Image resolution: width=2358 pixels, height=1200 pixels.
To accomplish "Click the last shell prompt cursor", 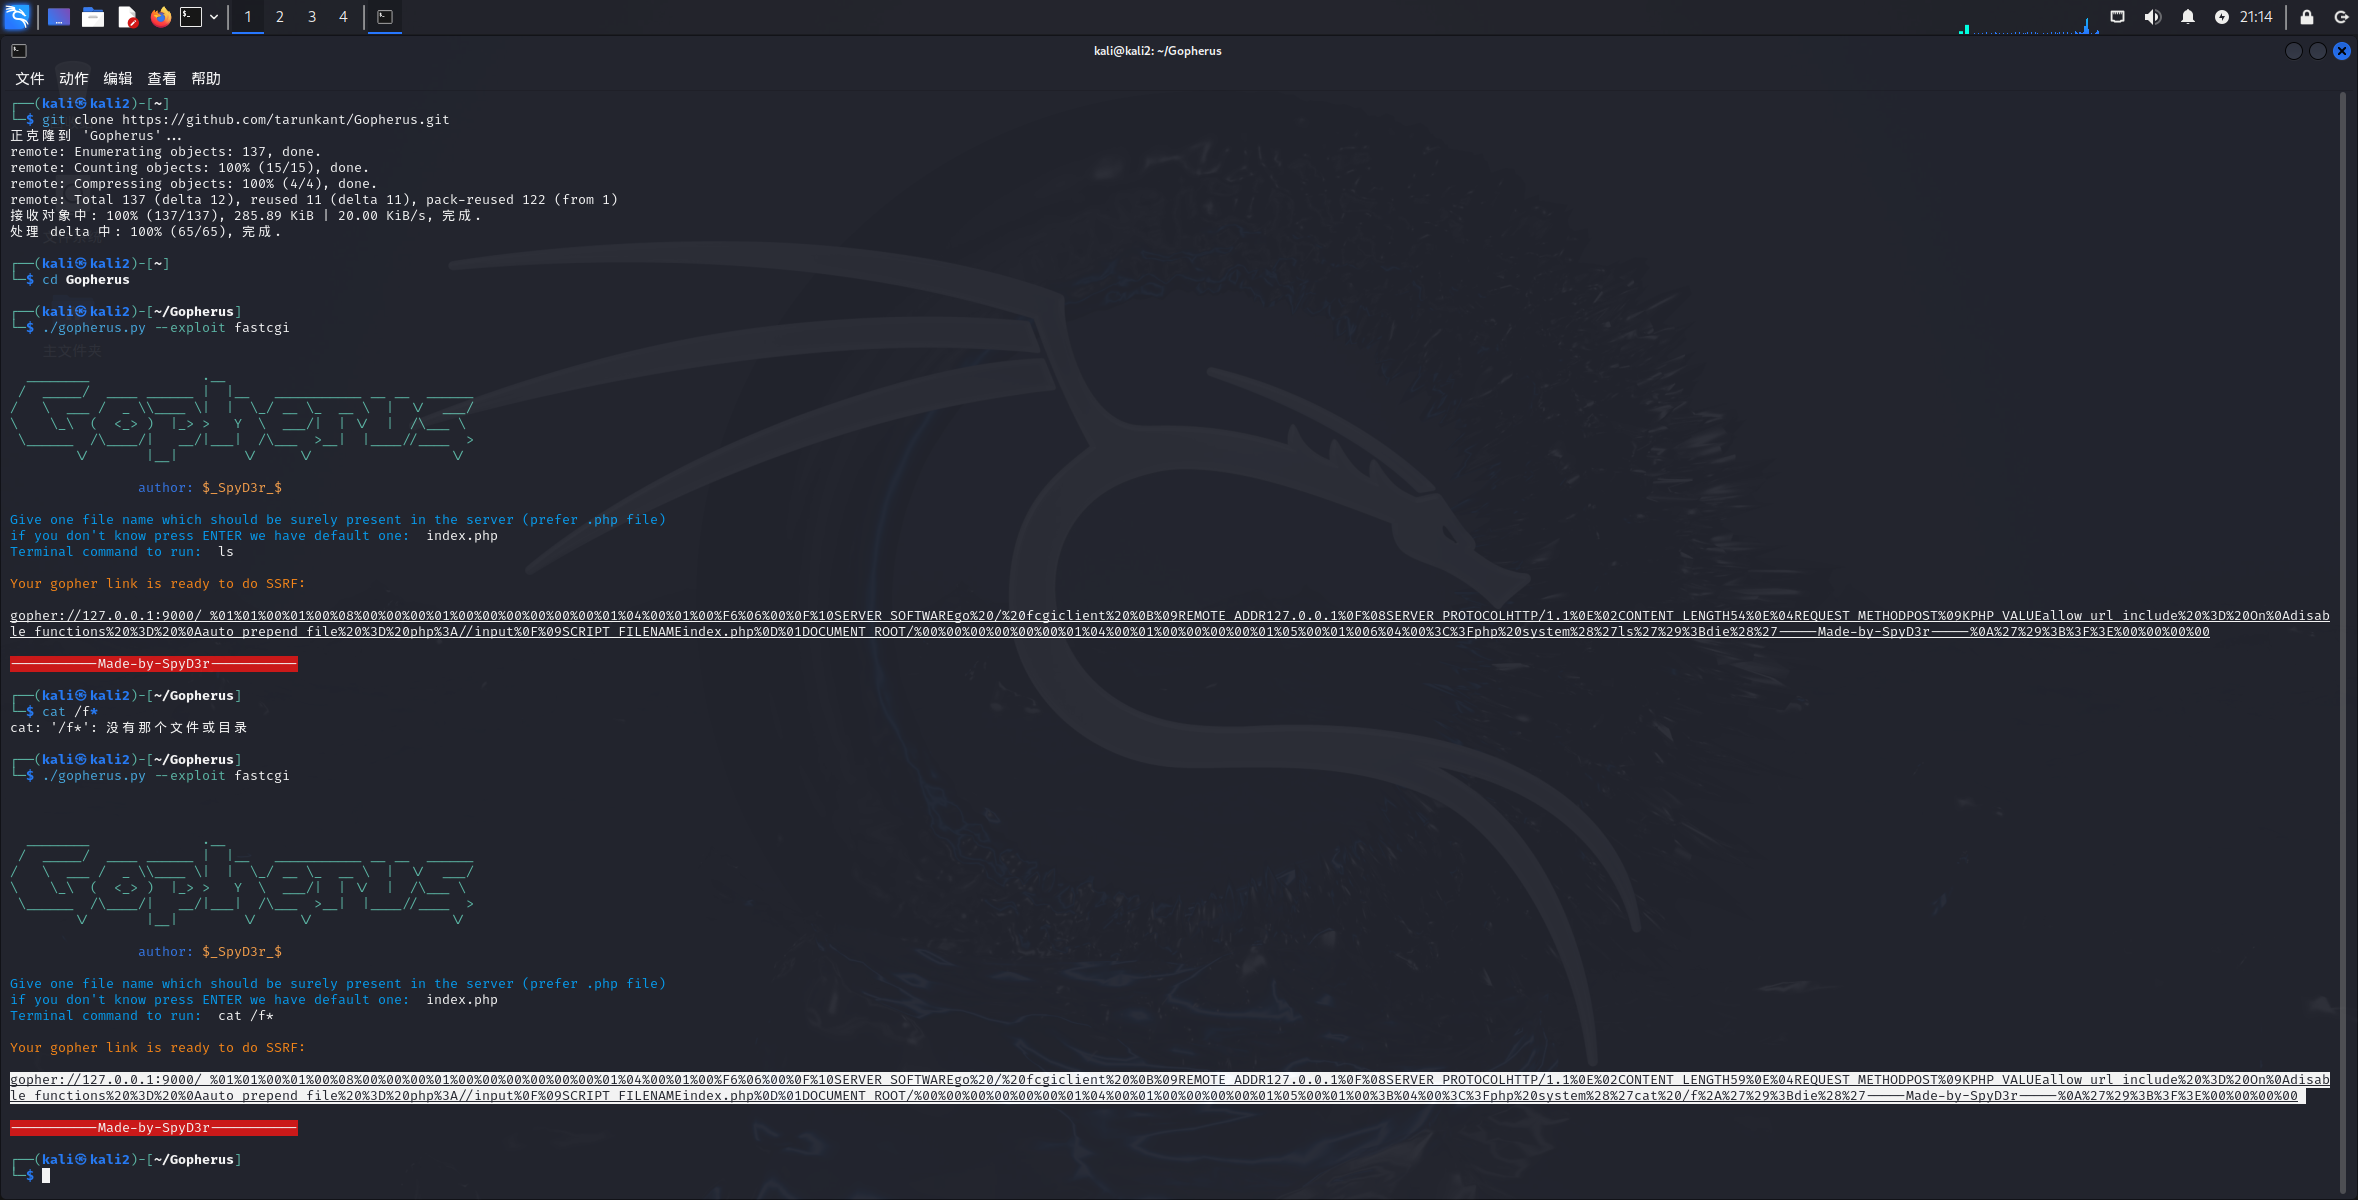I will coord(46,1176).
